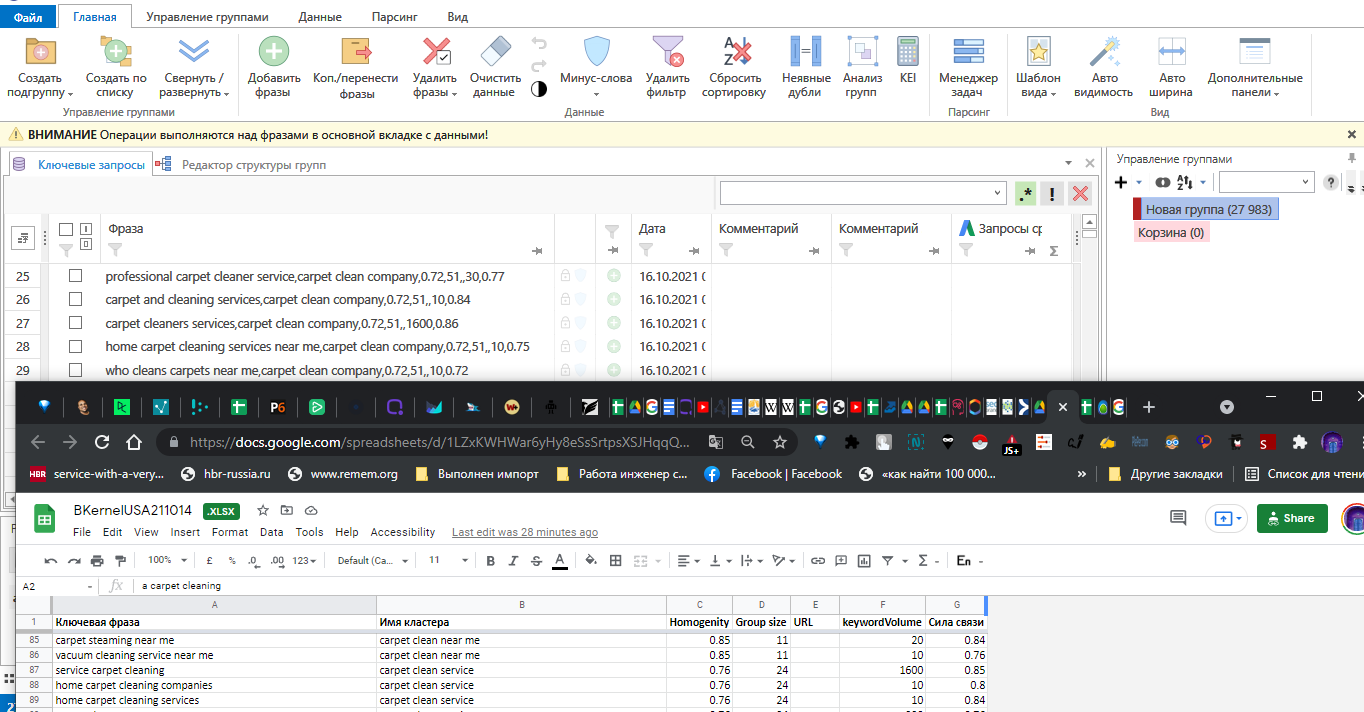Select Новая группа in the groups panel
This screenshot has width=1364, height=712.
coord(1208,209)
